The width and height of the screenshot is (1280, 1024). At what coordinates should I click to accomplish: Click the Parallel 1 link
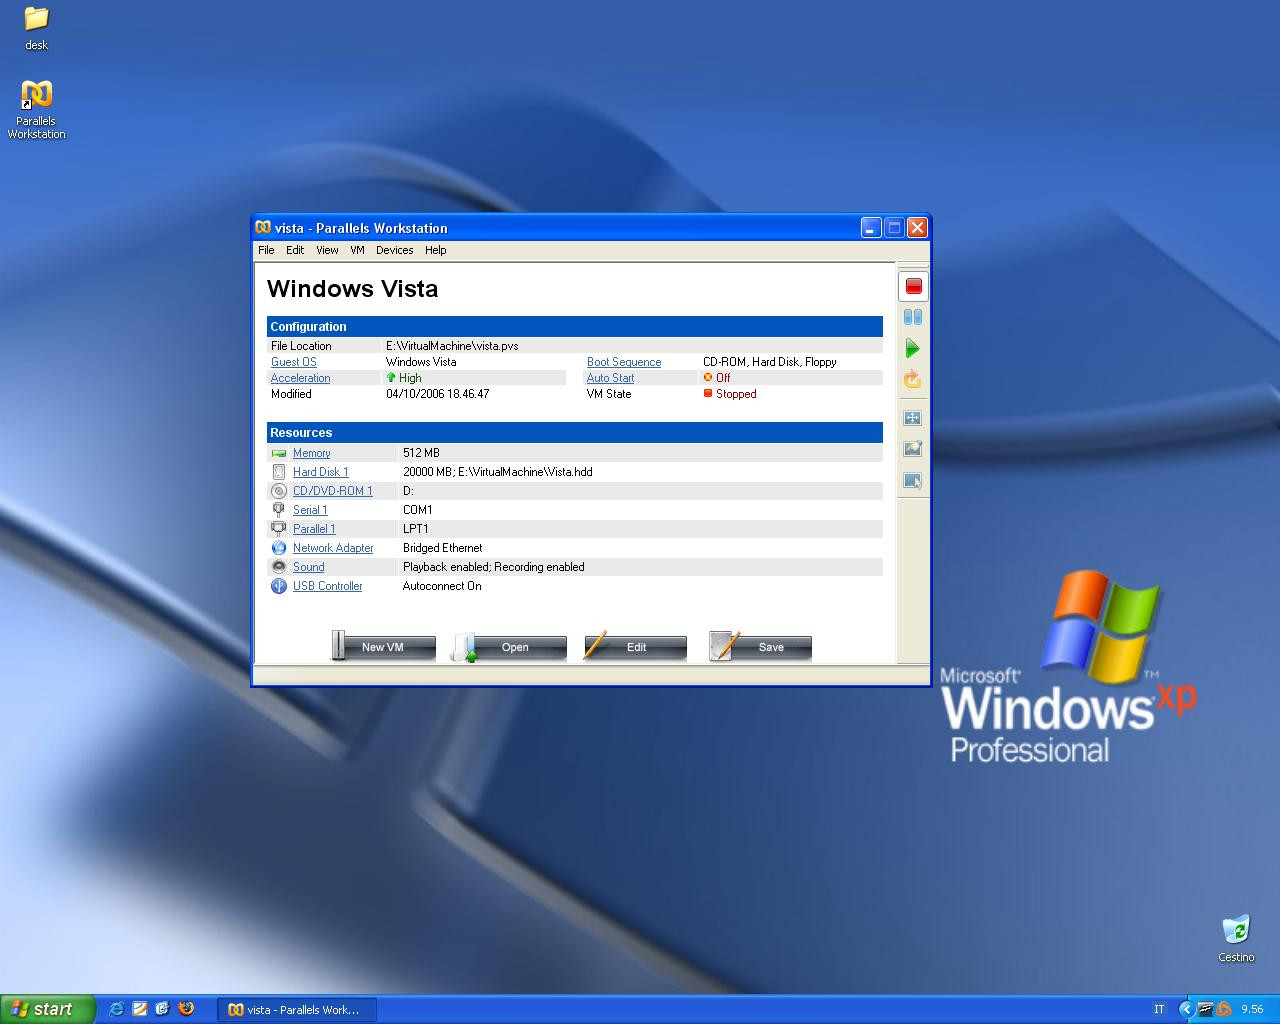314,529
